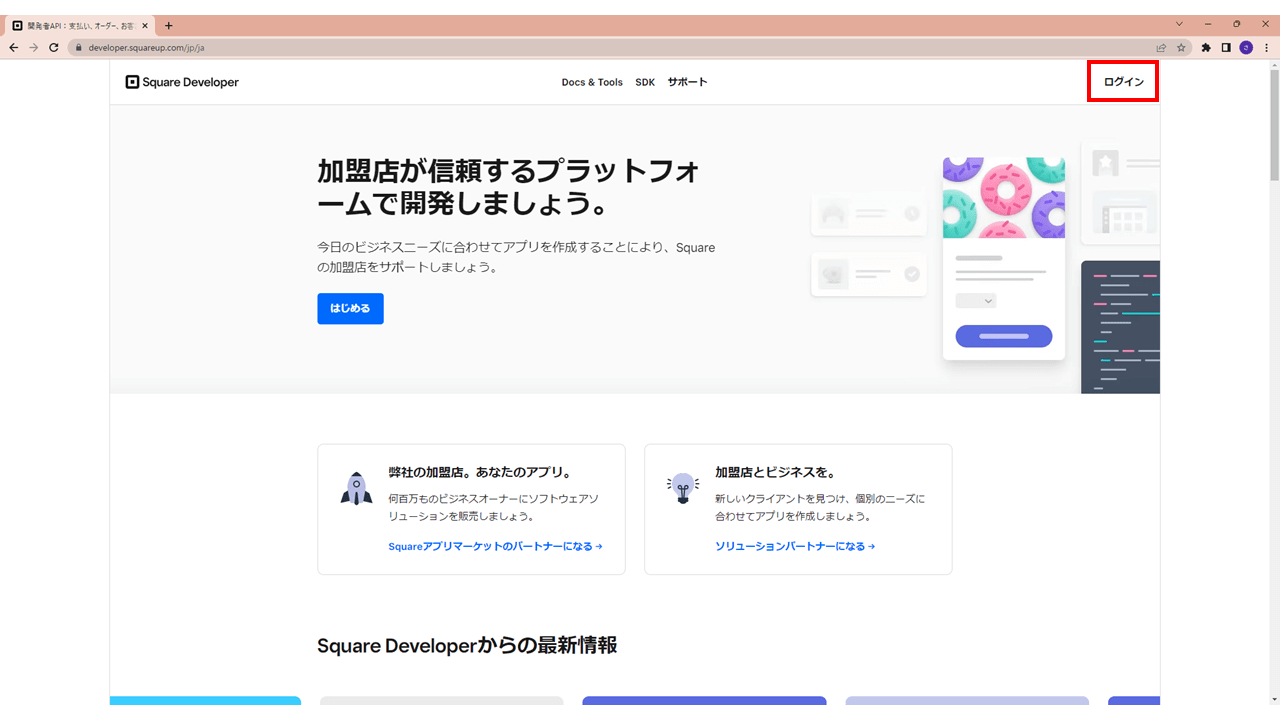The image size is (1280, 720).
Task: Reload the current page
Action: pos(54,47)
